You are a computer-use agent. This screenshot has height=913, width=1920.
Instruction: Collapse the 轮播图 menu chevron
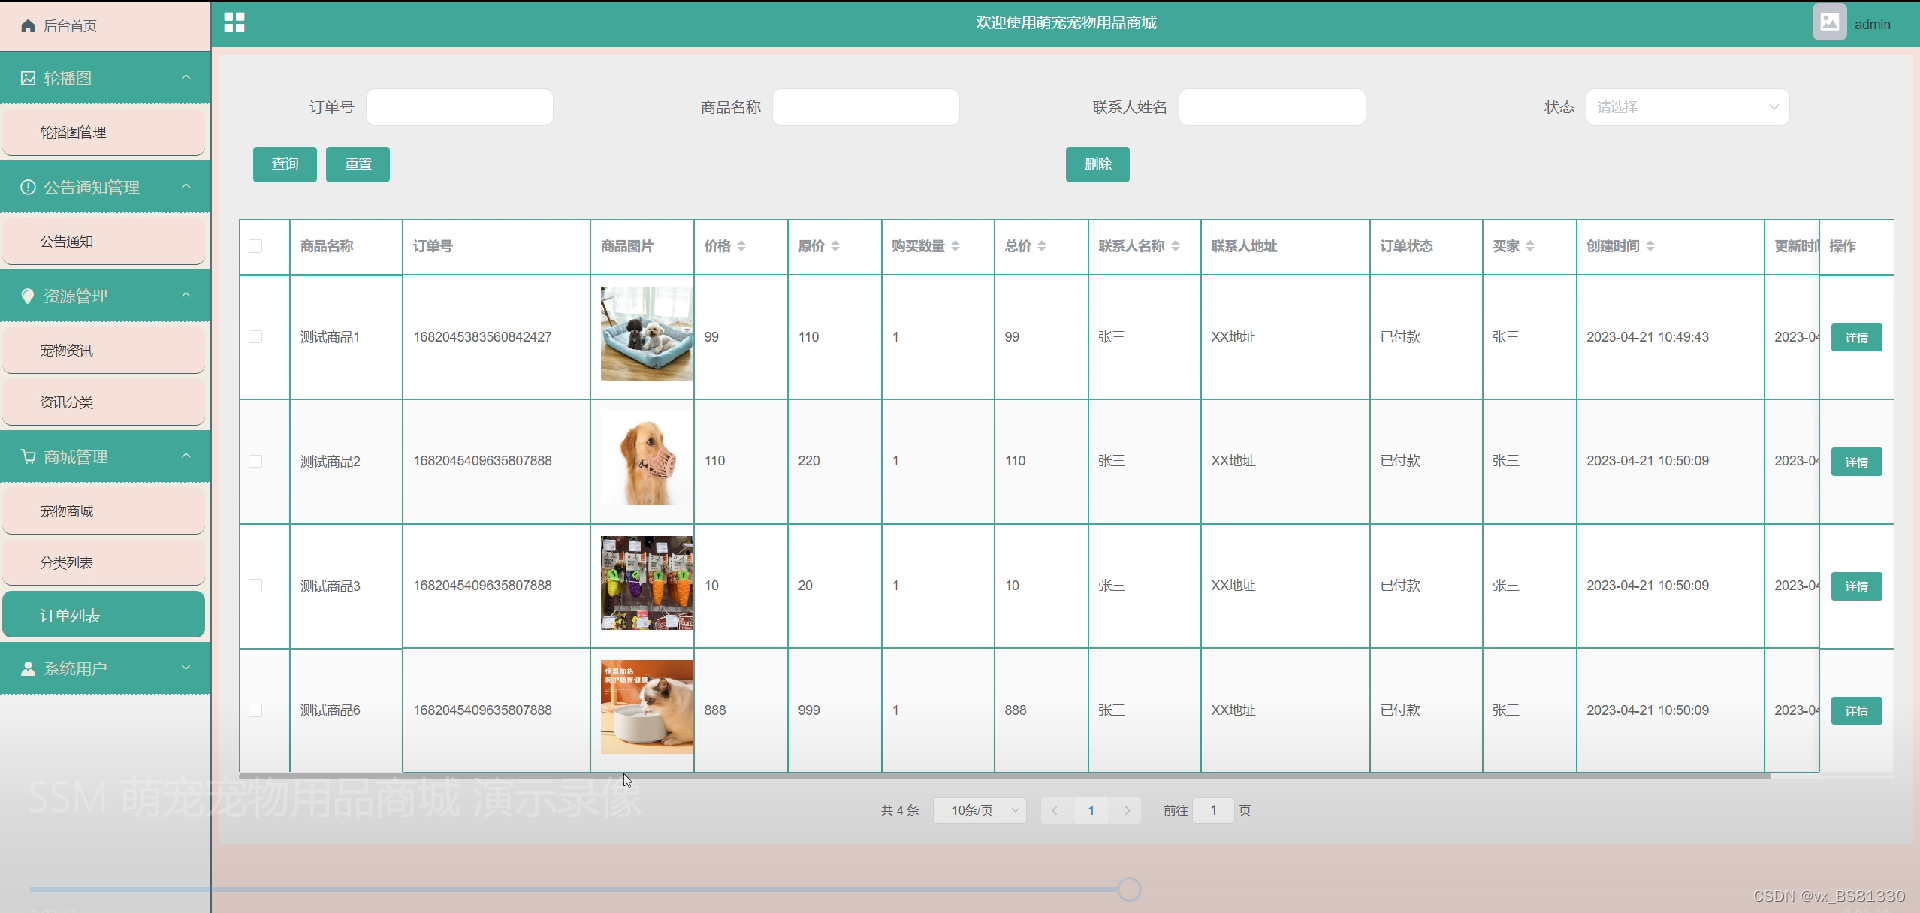coord(186,78)
